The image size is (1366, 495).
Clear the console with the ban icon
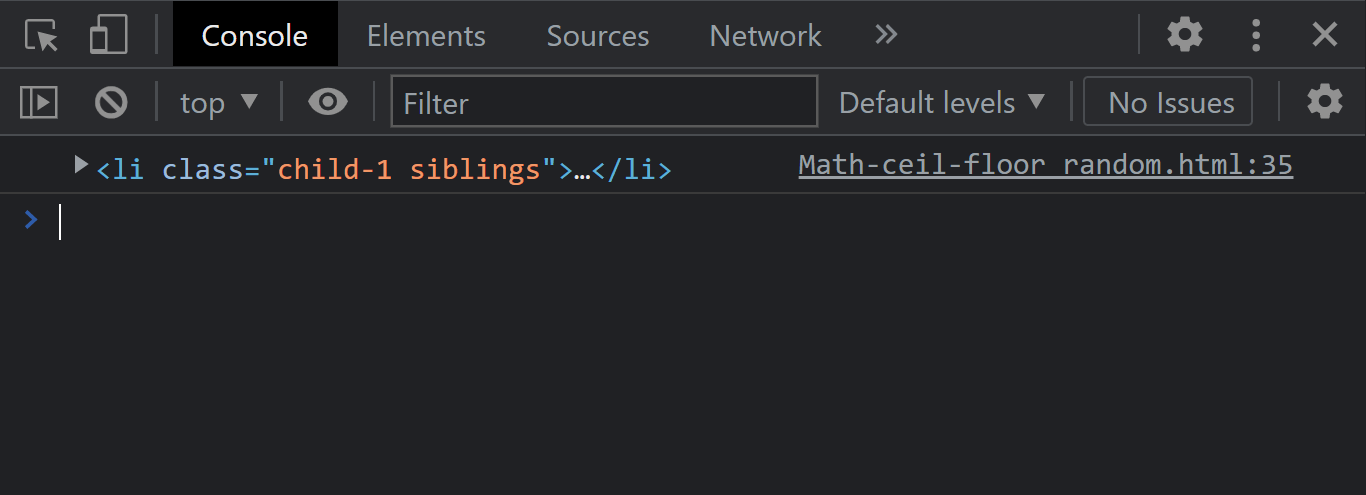(111, 102)
